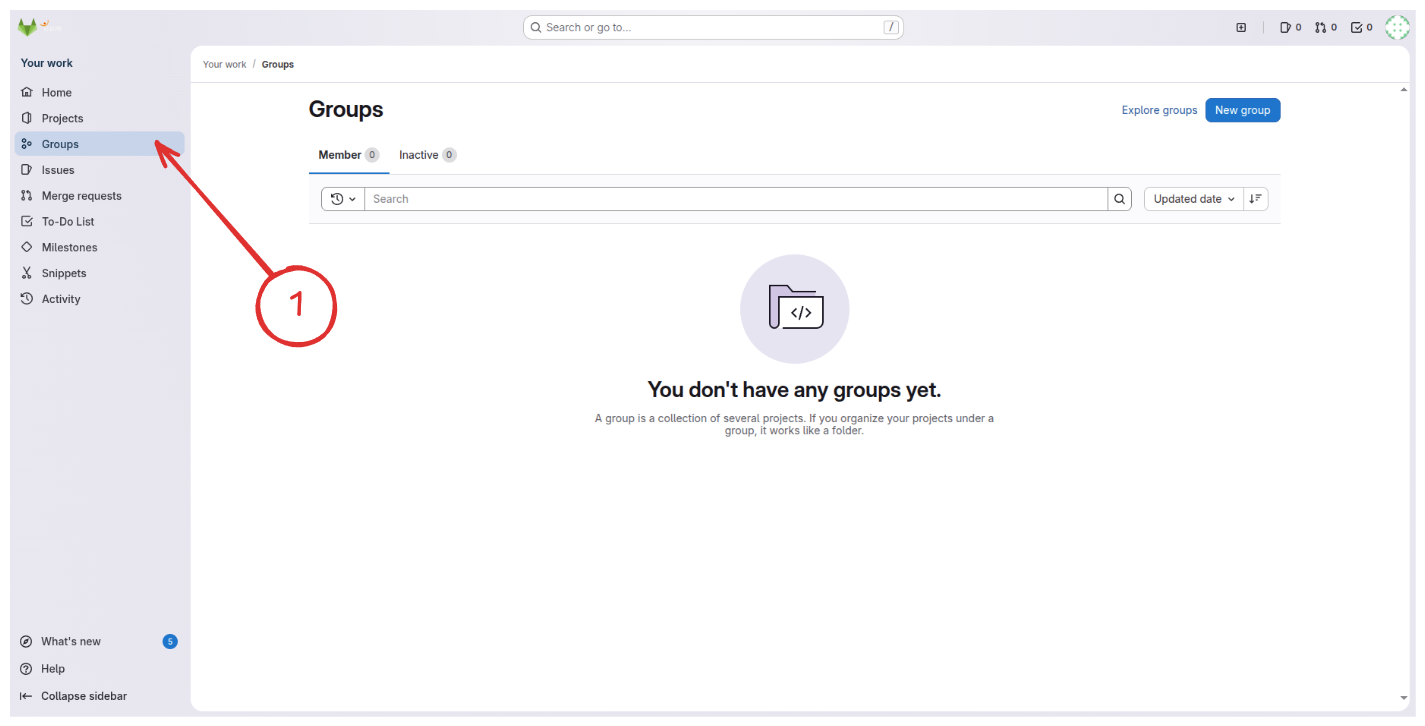The height and width of the screenshot is (726, 1425).
Task: Open the Snippets section in the sidebar
Action: point(61,272)
